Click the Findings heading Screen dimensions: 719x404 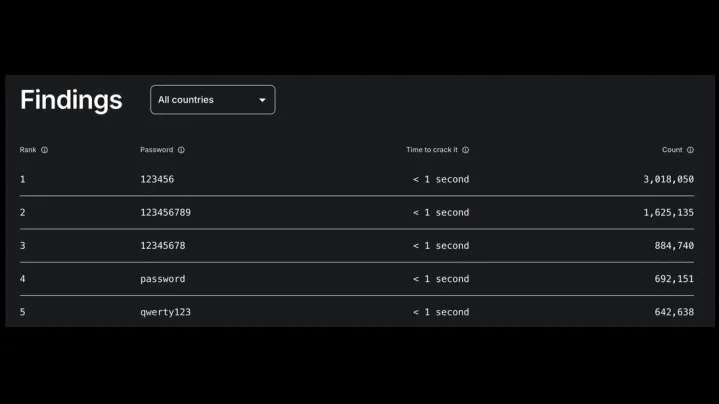(x=71, y=100)
